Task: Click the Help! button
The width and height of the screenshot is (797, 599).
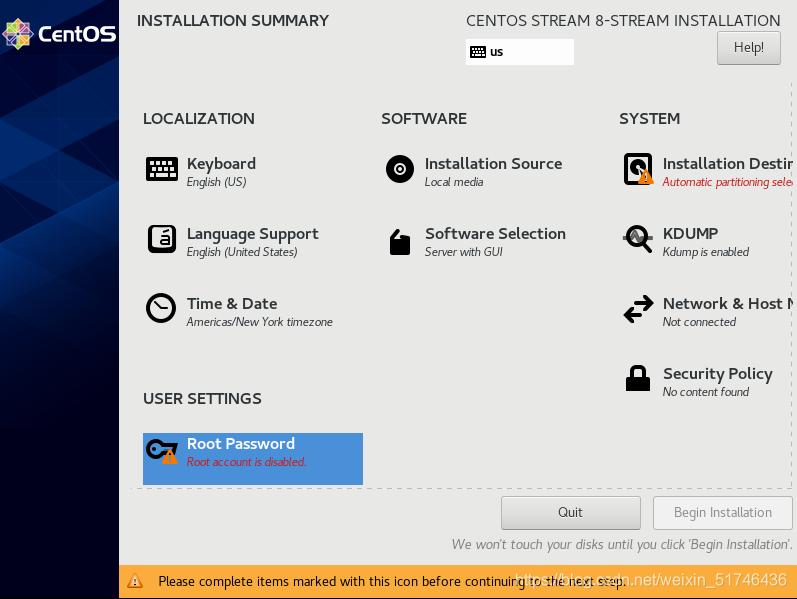Action: point(749,48)
